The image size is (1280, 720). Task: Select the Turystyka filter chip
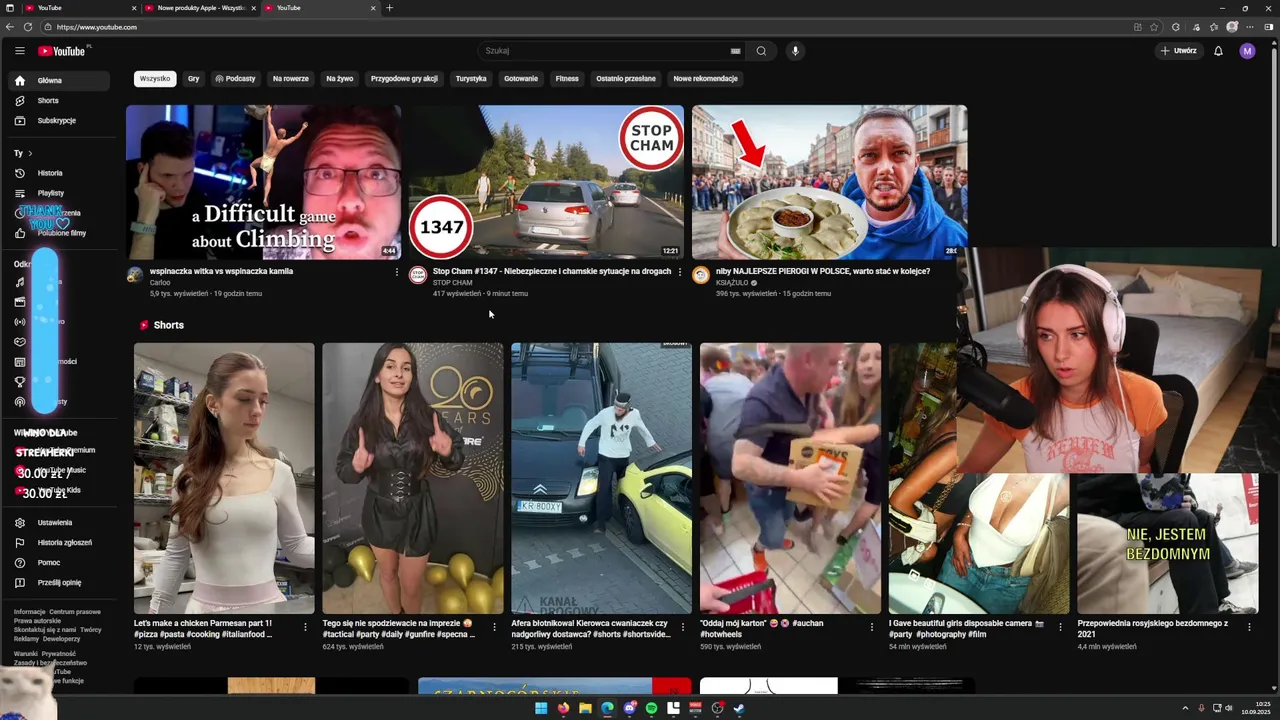pos(471,79)
